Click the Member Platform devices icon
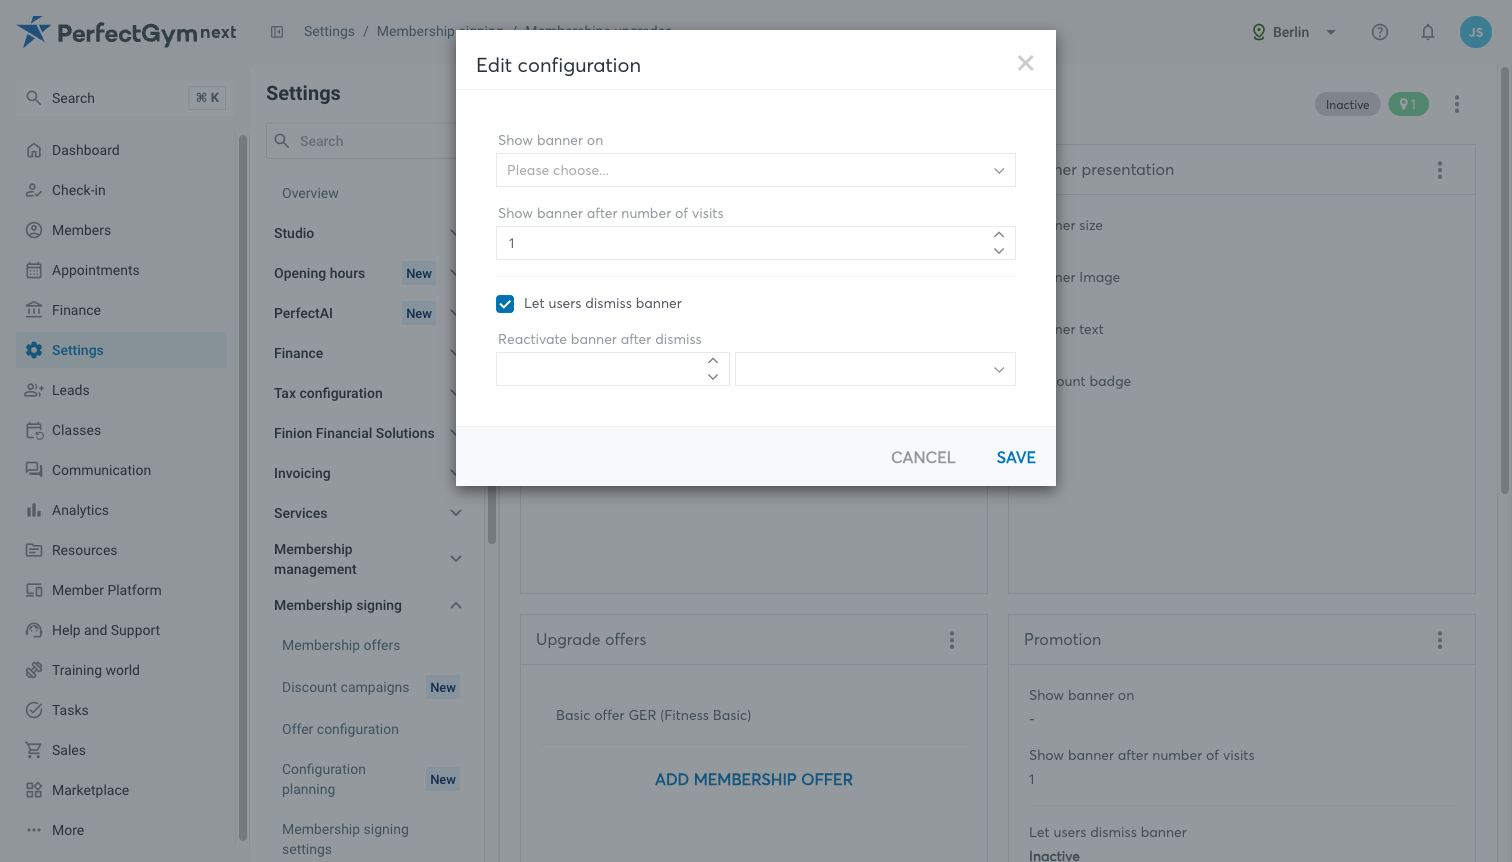This screenshot has width=1512, height=862. pyautogui.click(x=34, y=590)
